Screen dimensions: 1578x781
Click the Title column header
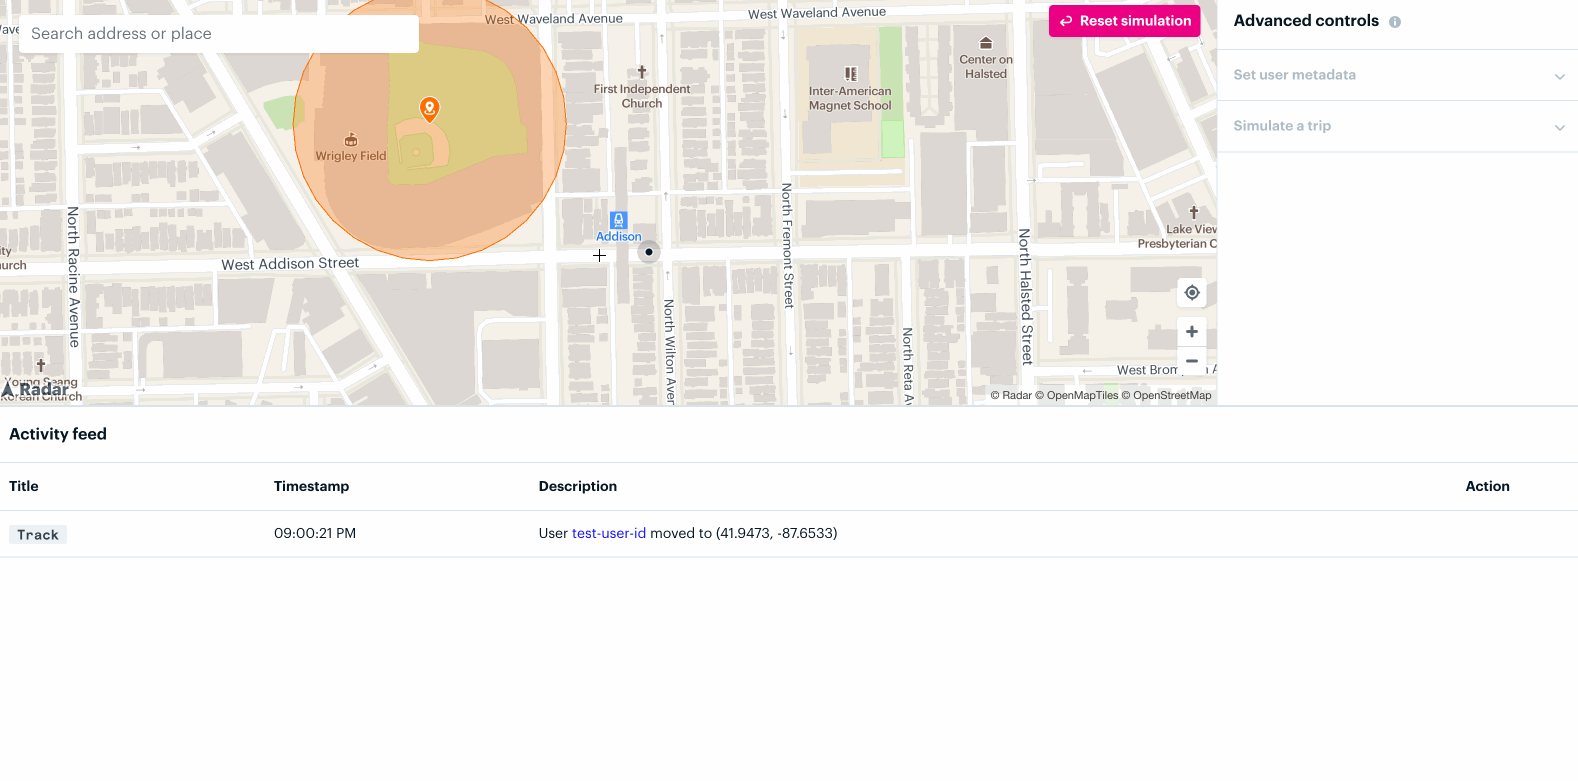[x=24, y=487]
